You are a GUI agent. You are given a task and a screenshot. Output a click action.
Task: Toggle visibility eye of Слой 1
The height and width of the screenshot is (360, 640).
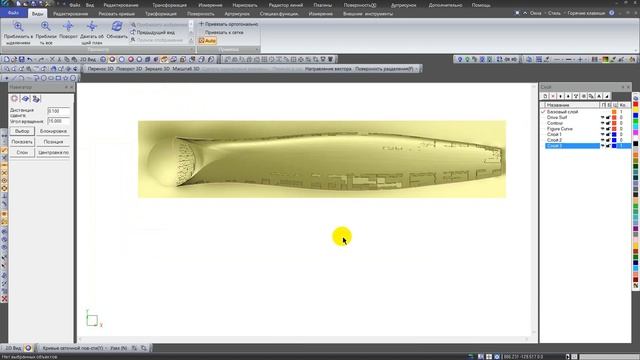point(602,134)
